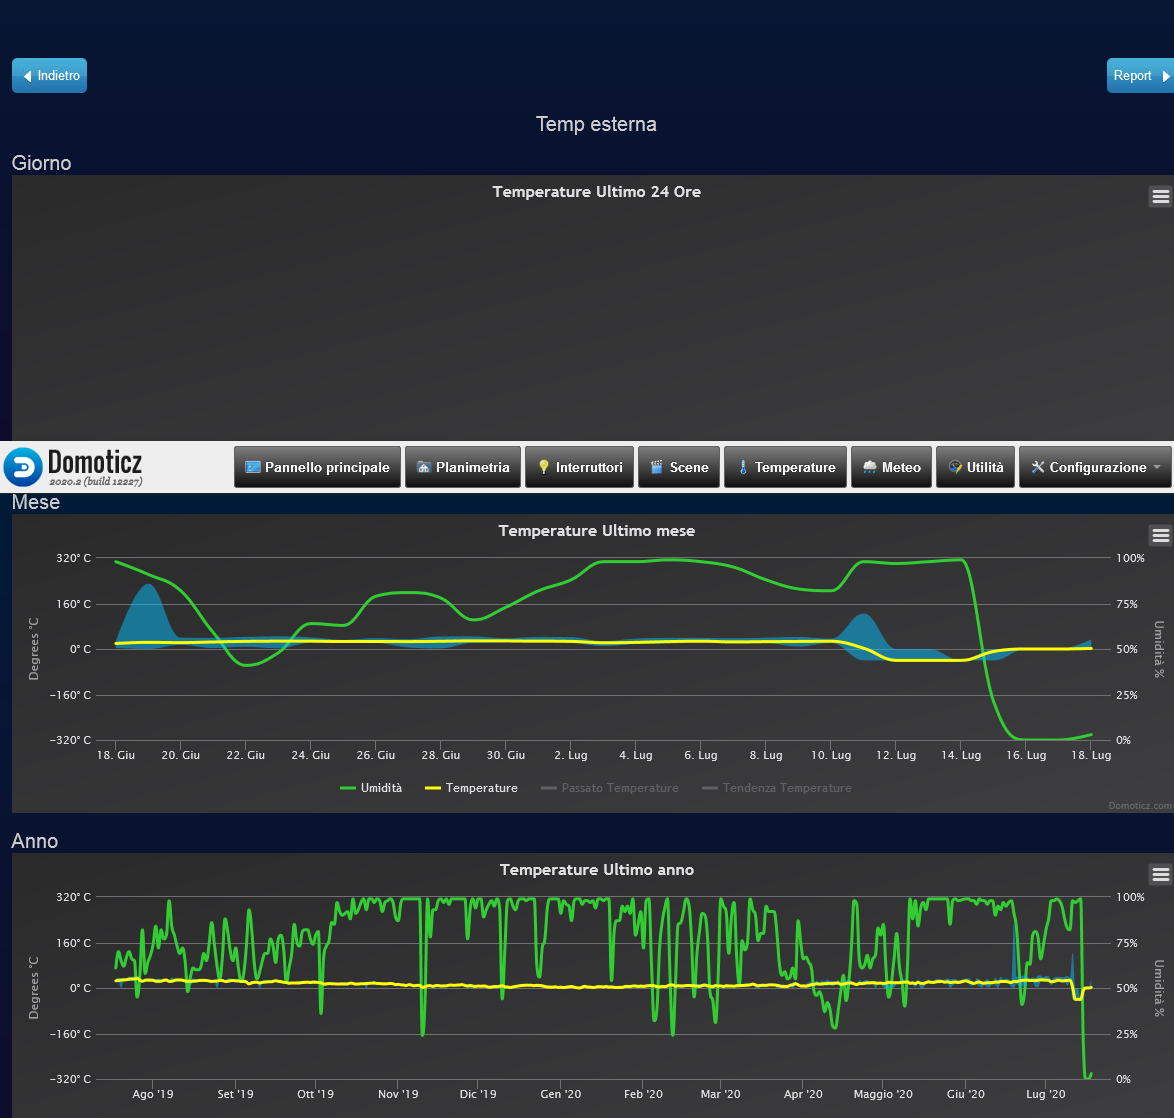Toggle the Umidità series in legend
Image resolution: width=1174 pixels, height=1118 pixels.
tap(371, 788)
